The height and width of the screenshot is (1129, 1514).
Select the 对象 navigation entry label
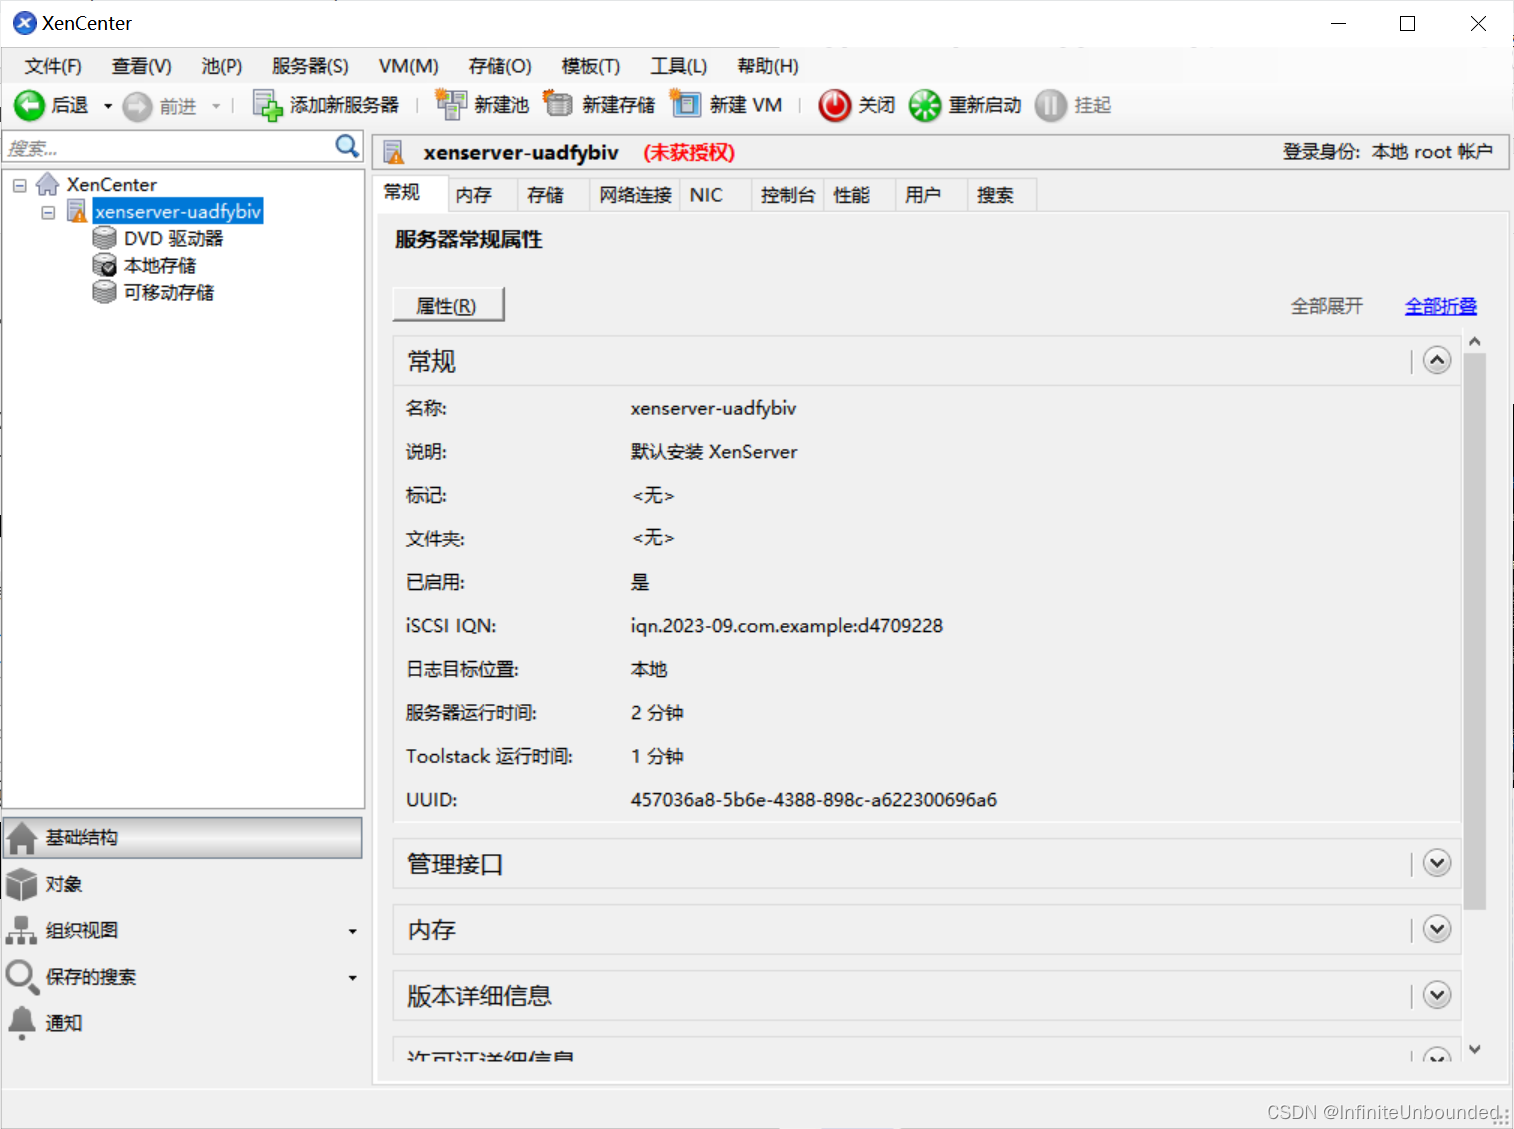click(x=64, y=884)
